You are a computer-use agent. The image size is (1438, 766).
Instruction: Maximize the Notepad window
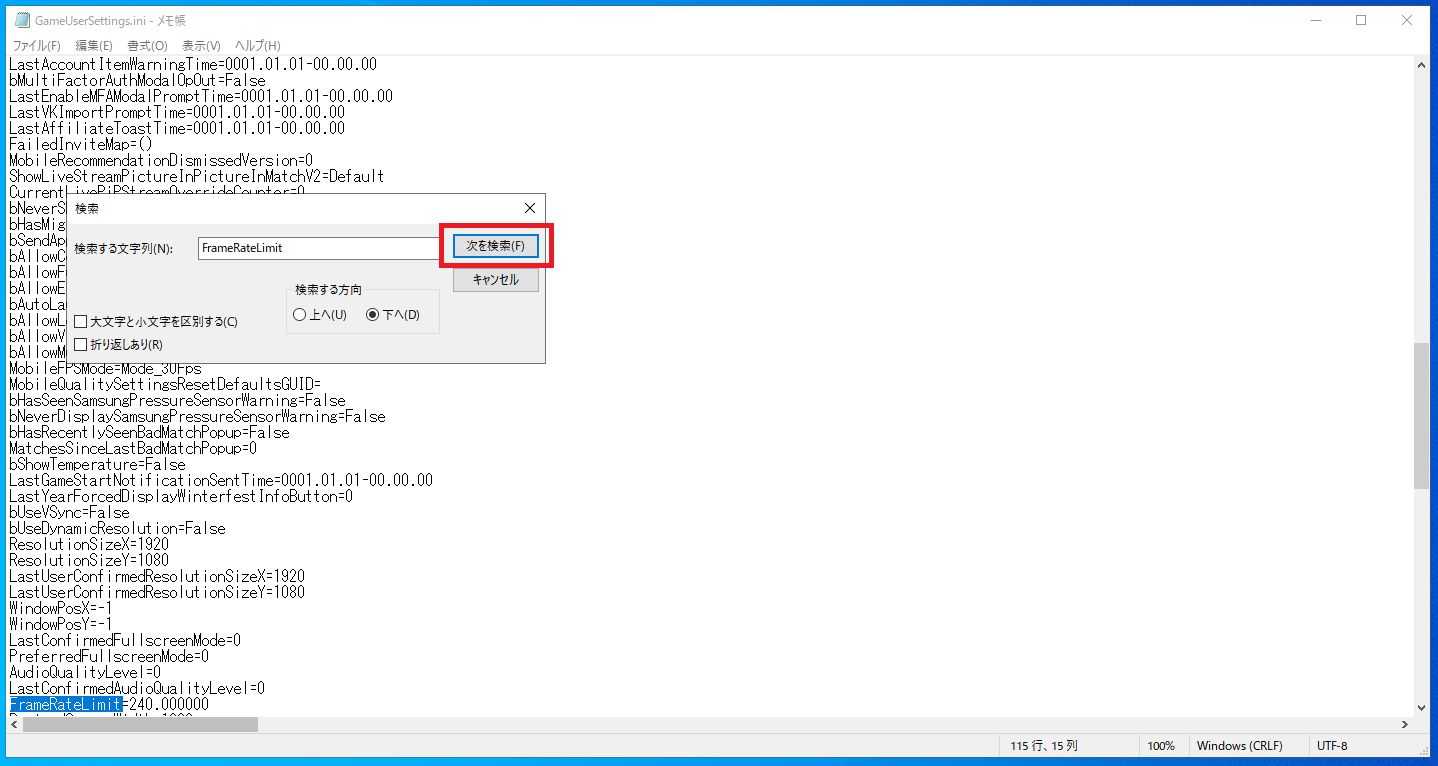coord(1361,20)
